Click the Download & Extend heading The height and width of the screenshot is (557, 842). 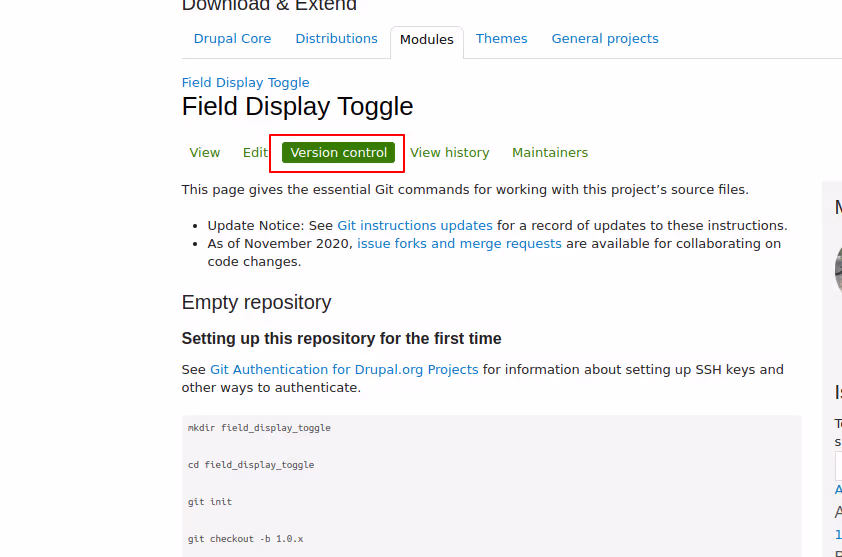[269, 5]
